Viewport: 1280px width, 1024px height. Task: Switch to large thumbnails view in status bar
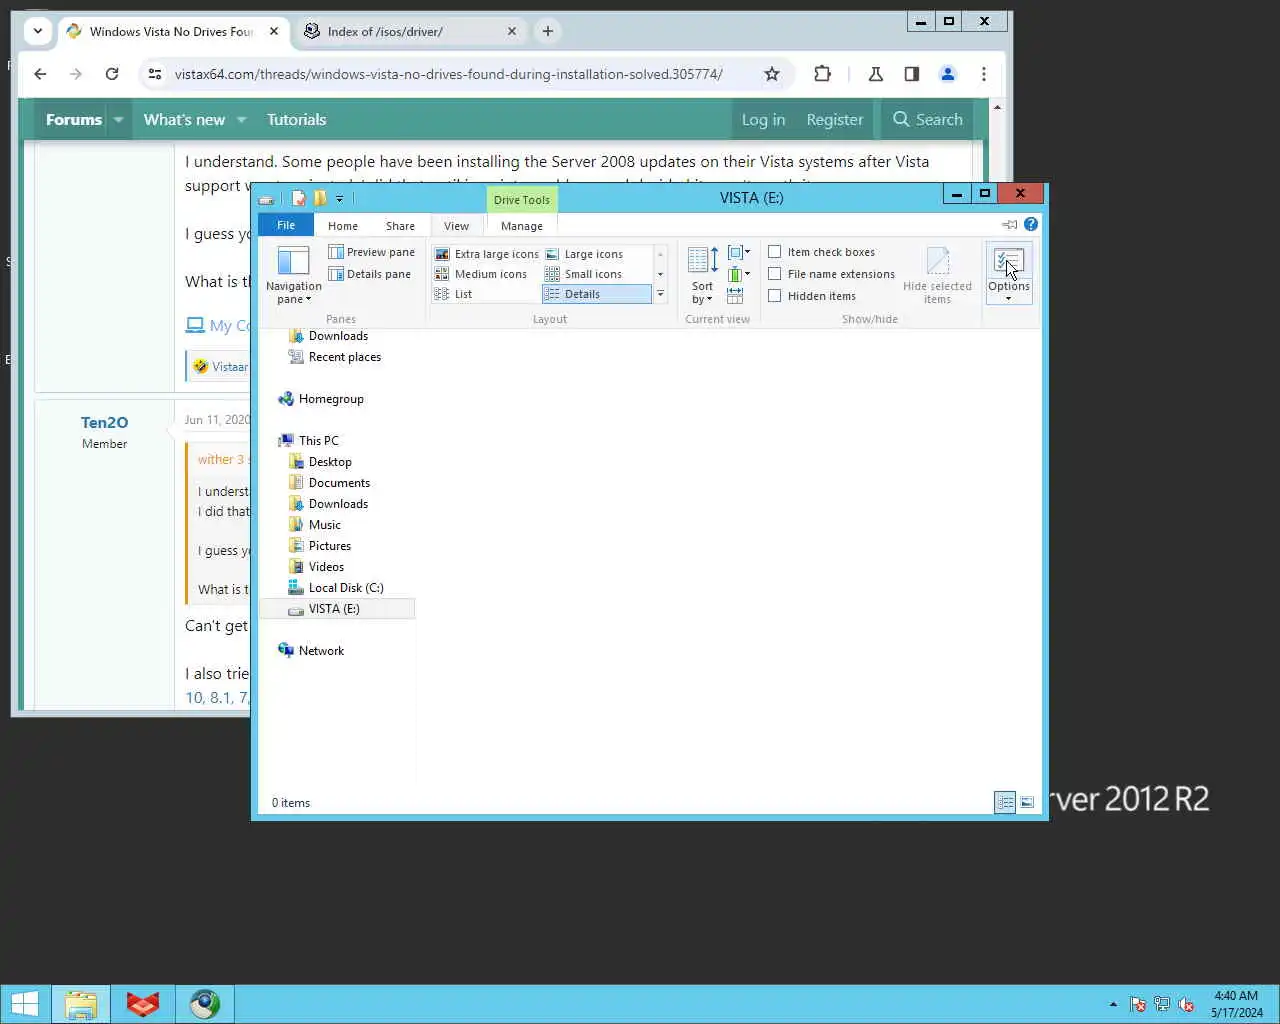coord(1027,802)
